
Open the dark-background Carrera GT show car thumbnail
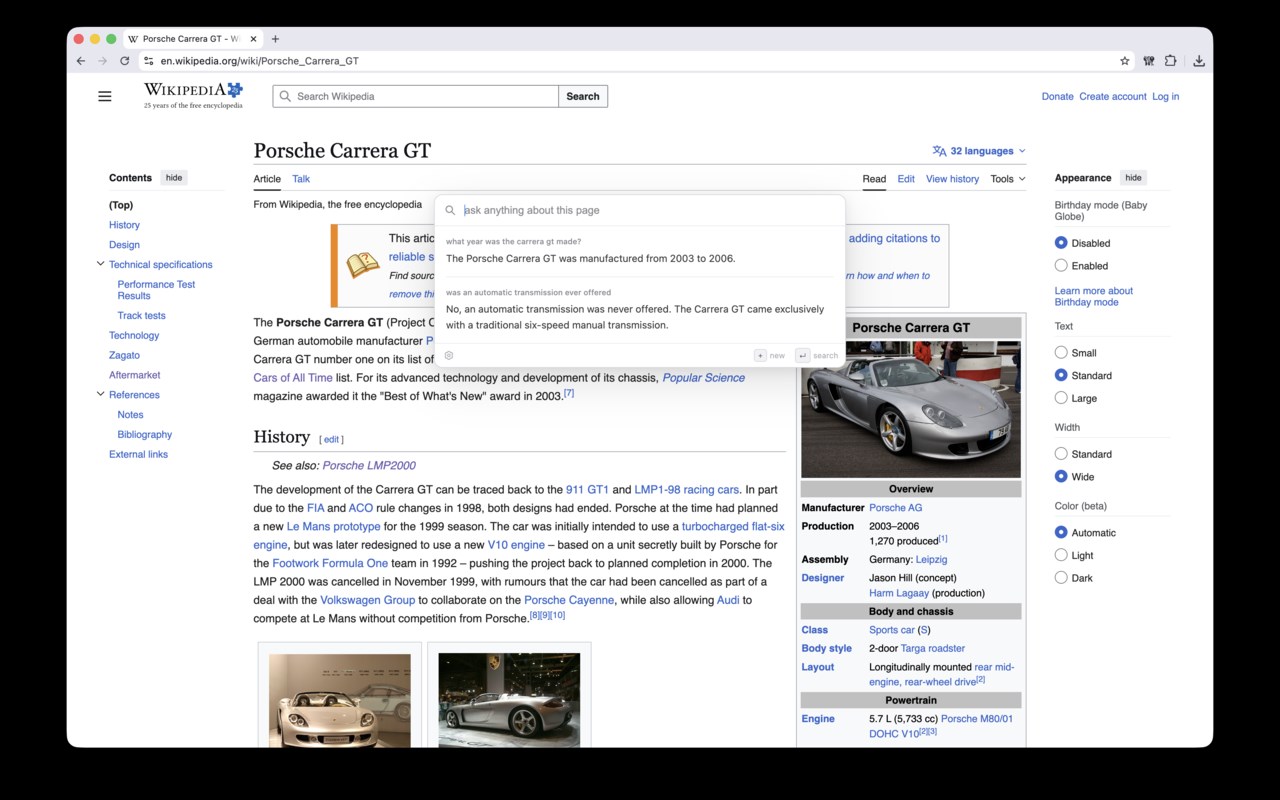(x=509, y=700)
